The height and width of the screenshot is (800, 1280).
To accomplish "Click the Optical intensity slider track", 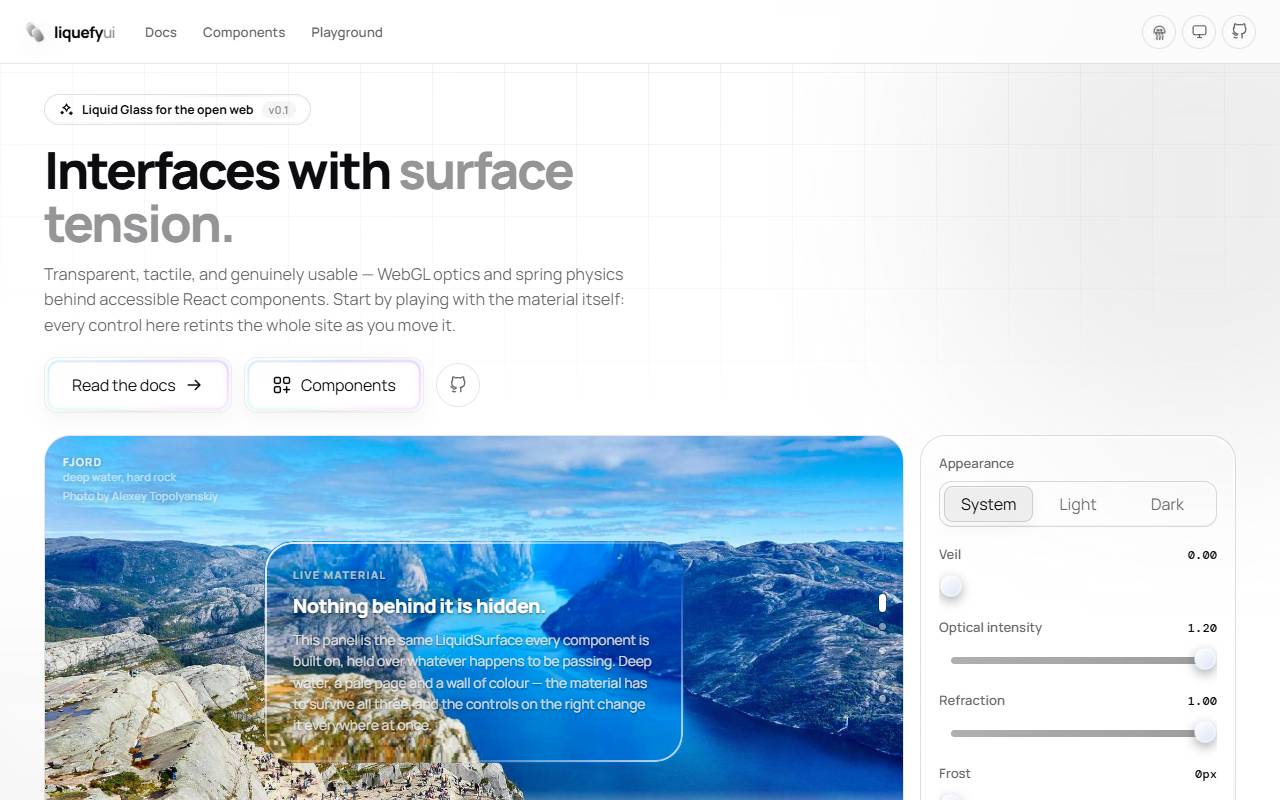I will [x=1078, y=660].
